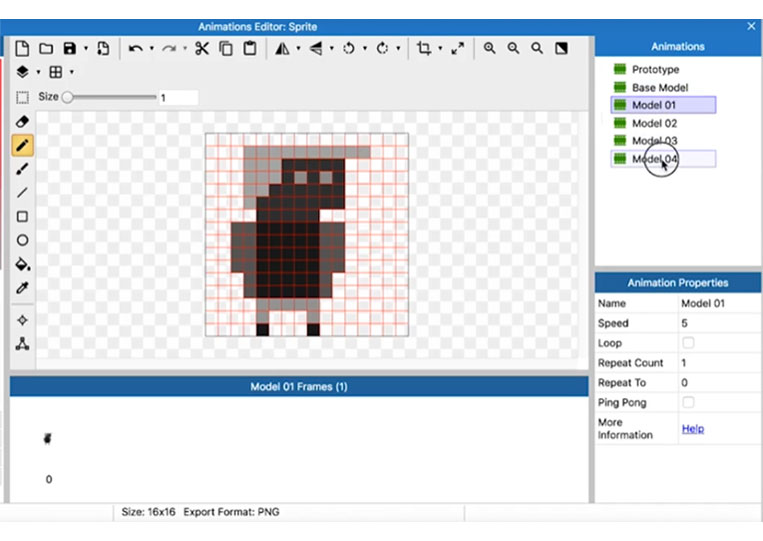Viewport: 763px width, 541px height.
Task: Flip the sprite horizontally
Action: click(282, 48)
